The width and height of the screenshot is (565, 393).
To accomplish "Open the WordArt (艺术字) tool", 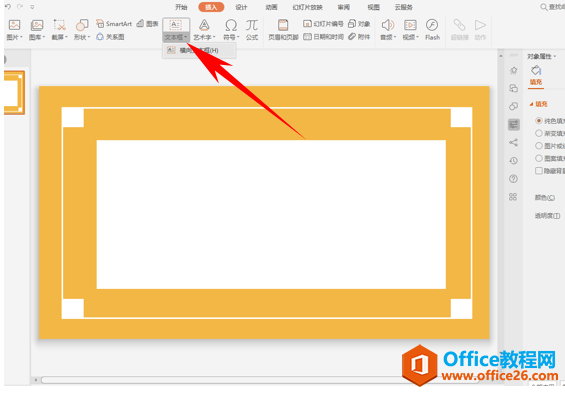I will click(204, 25).
